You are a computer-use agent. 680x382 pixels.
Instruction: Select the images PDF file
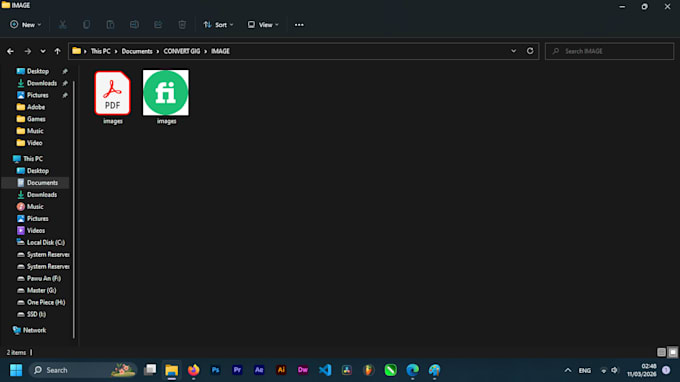(x=113, y=98)
